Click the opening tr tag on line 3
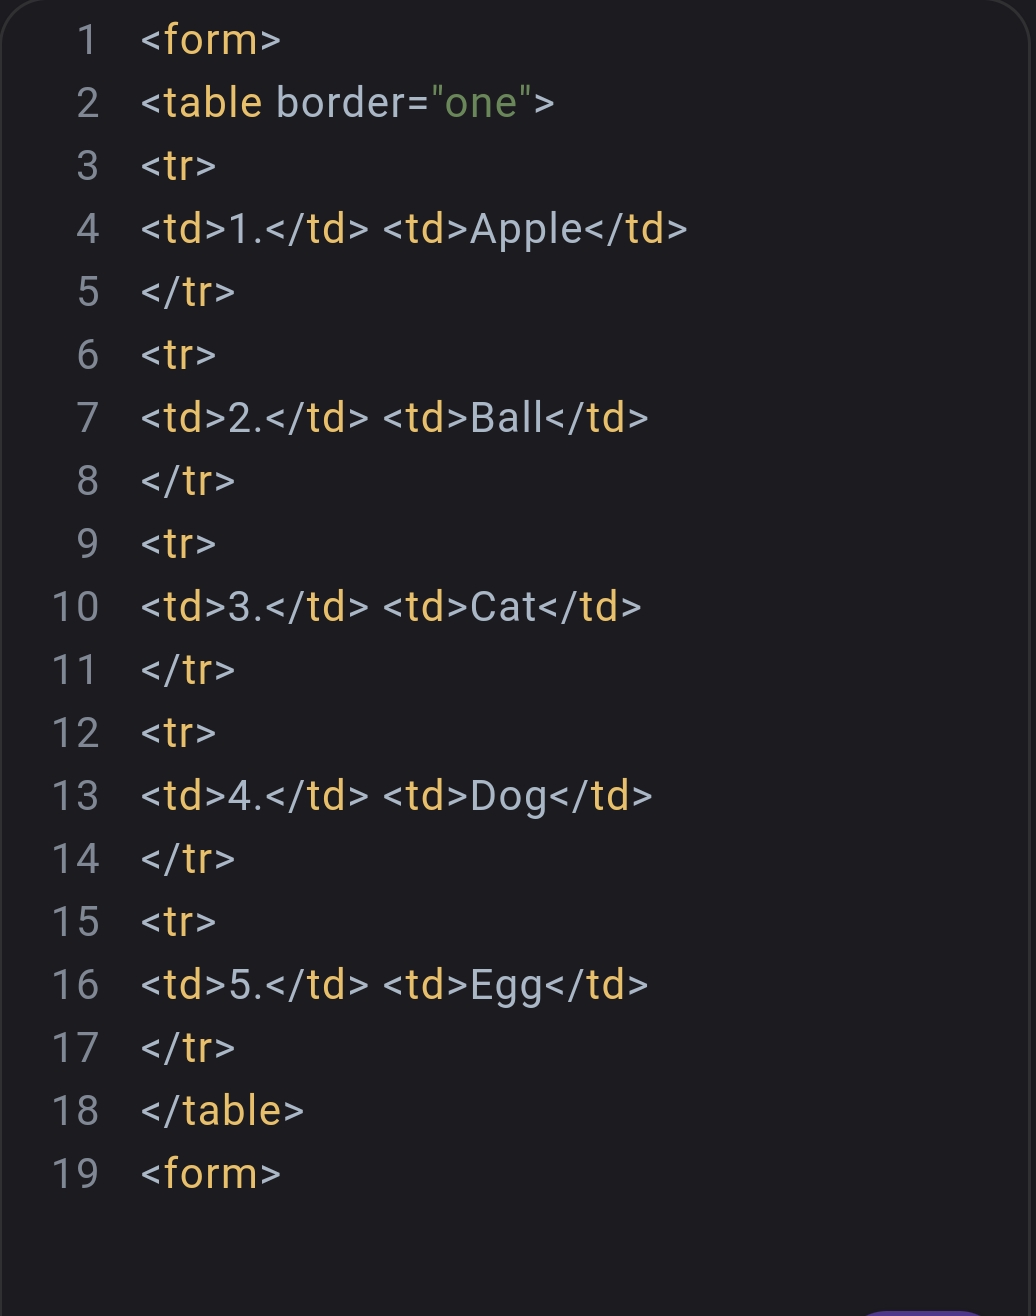 pos(178,166)
